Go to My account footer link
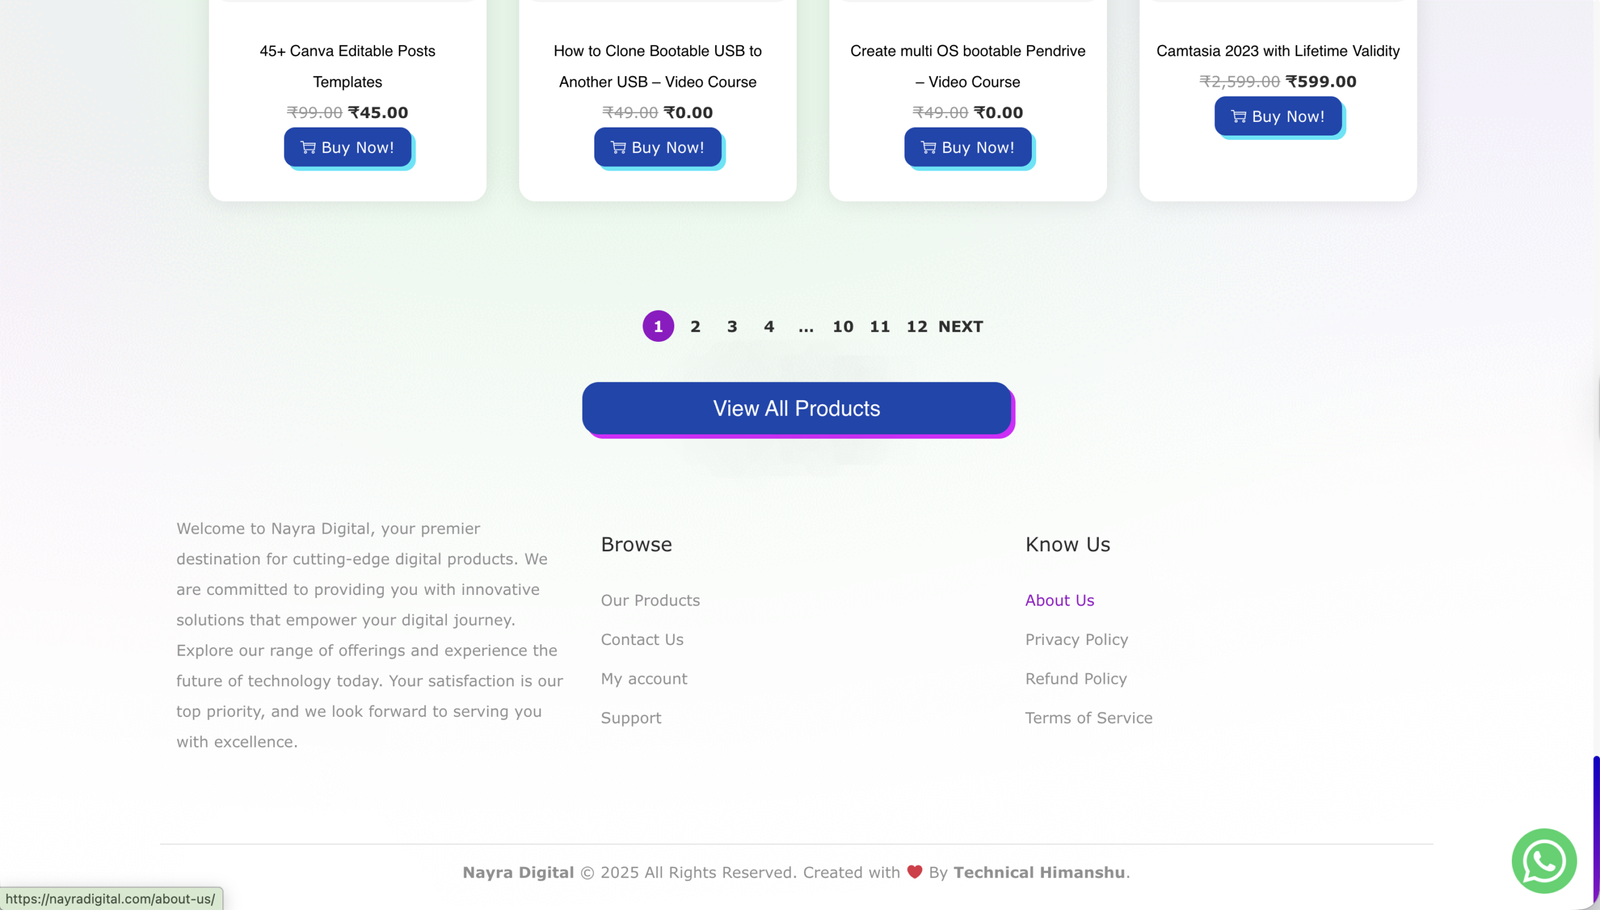The image size is (1600, 910). (x=644, y=679)
